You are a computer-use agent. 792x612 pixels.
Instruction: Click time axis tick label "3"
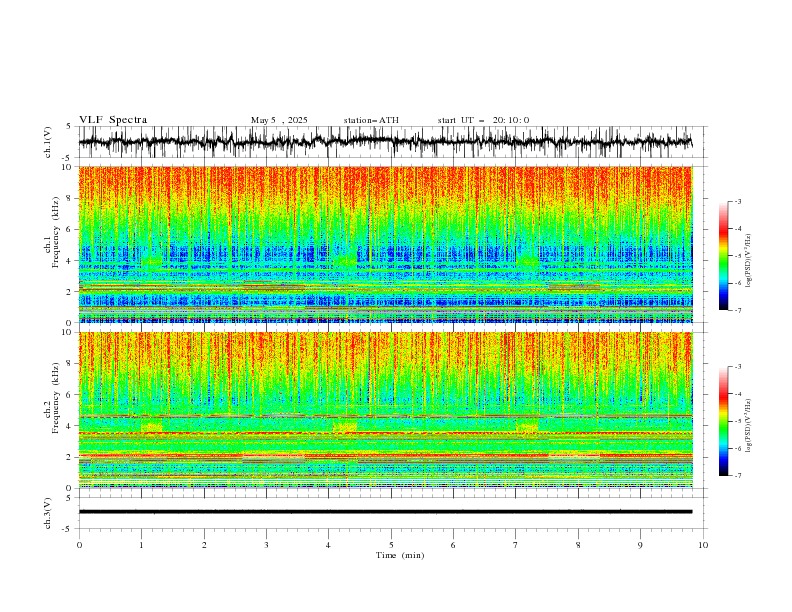coord(266,545)
